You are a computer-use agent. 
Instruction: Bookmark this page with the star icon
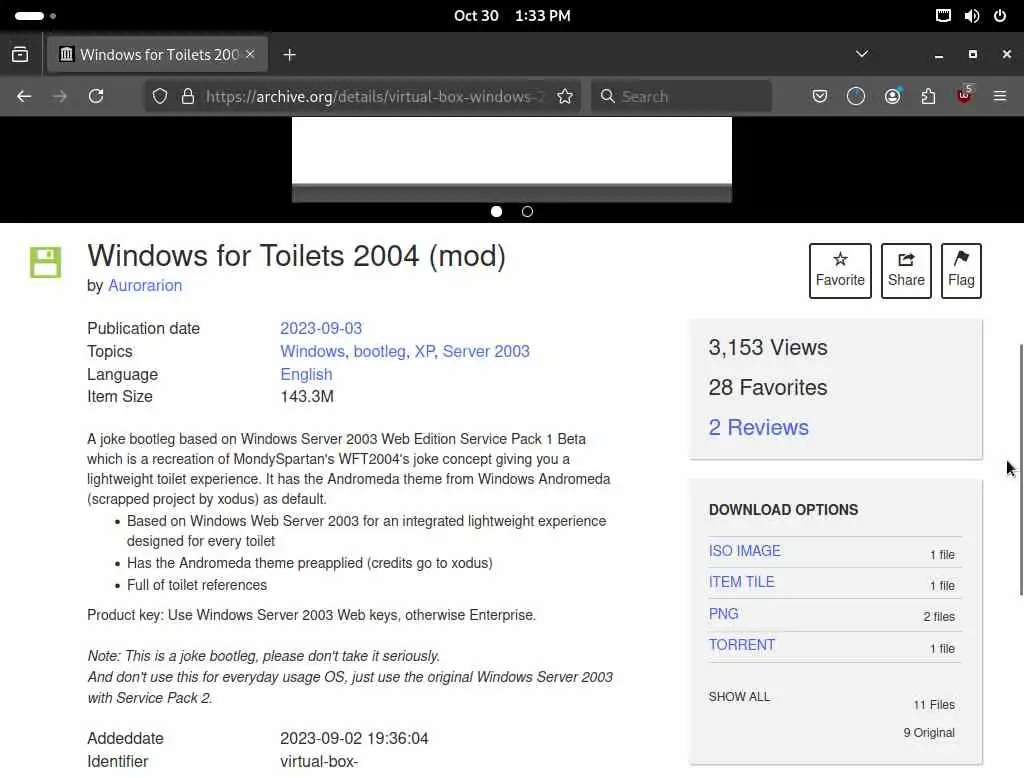coord(565,97)
